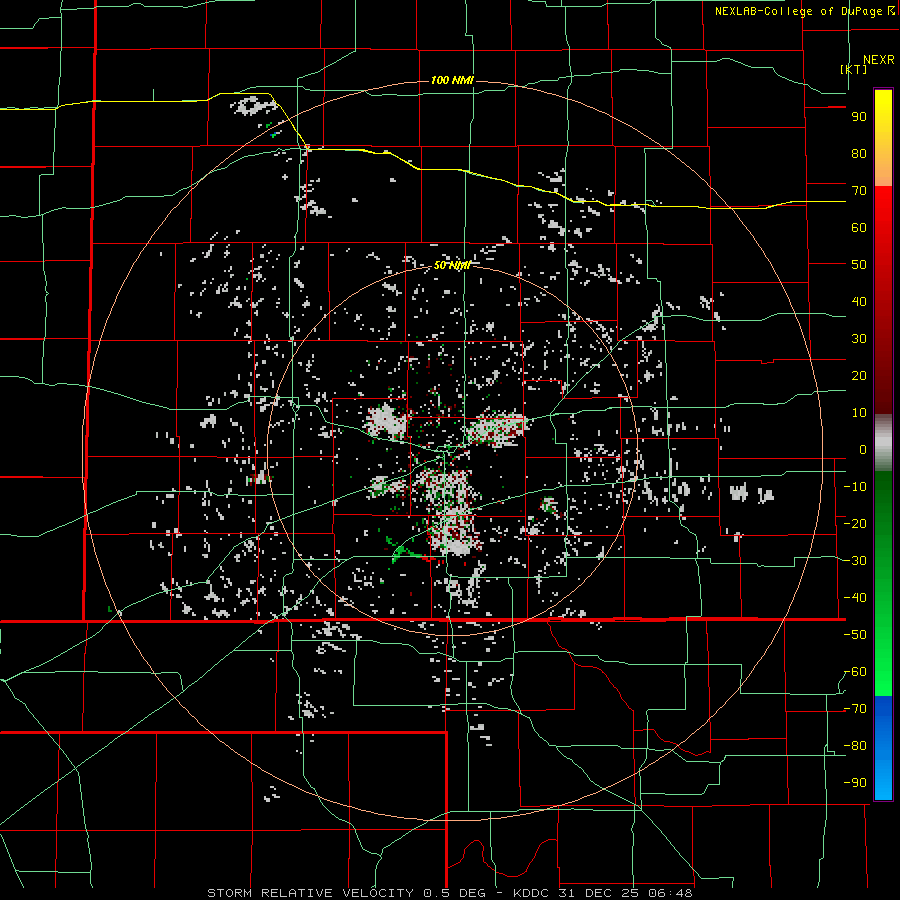900x900 pixels.
Task: Click the 40 value on velocity scale
Action: 859,301
